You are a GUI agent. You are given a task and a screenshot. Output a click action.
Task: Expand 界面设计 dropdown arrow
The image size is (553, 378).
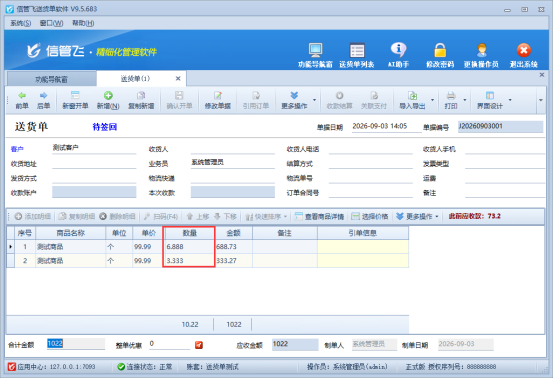pos(510,100)
